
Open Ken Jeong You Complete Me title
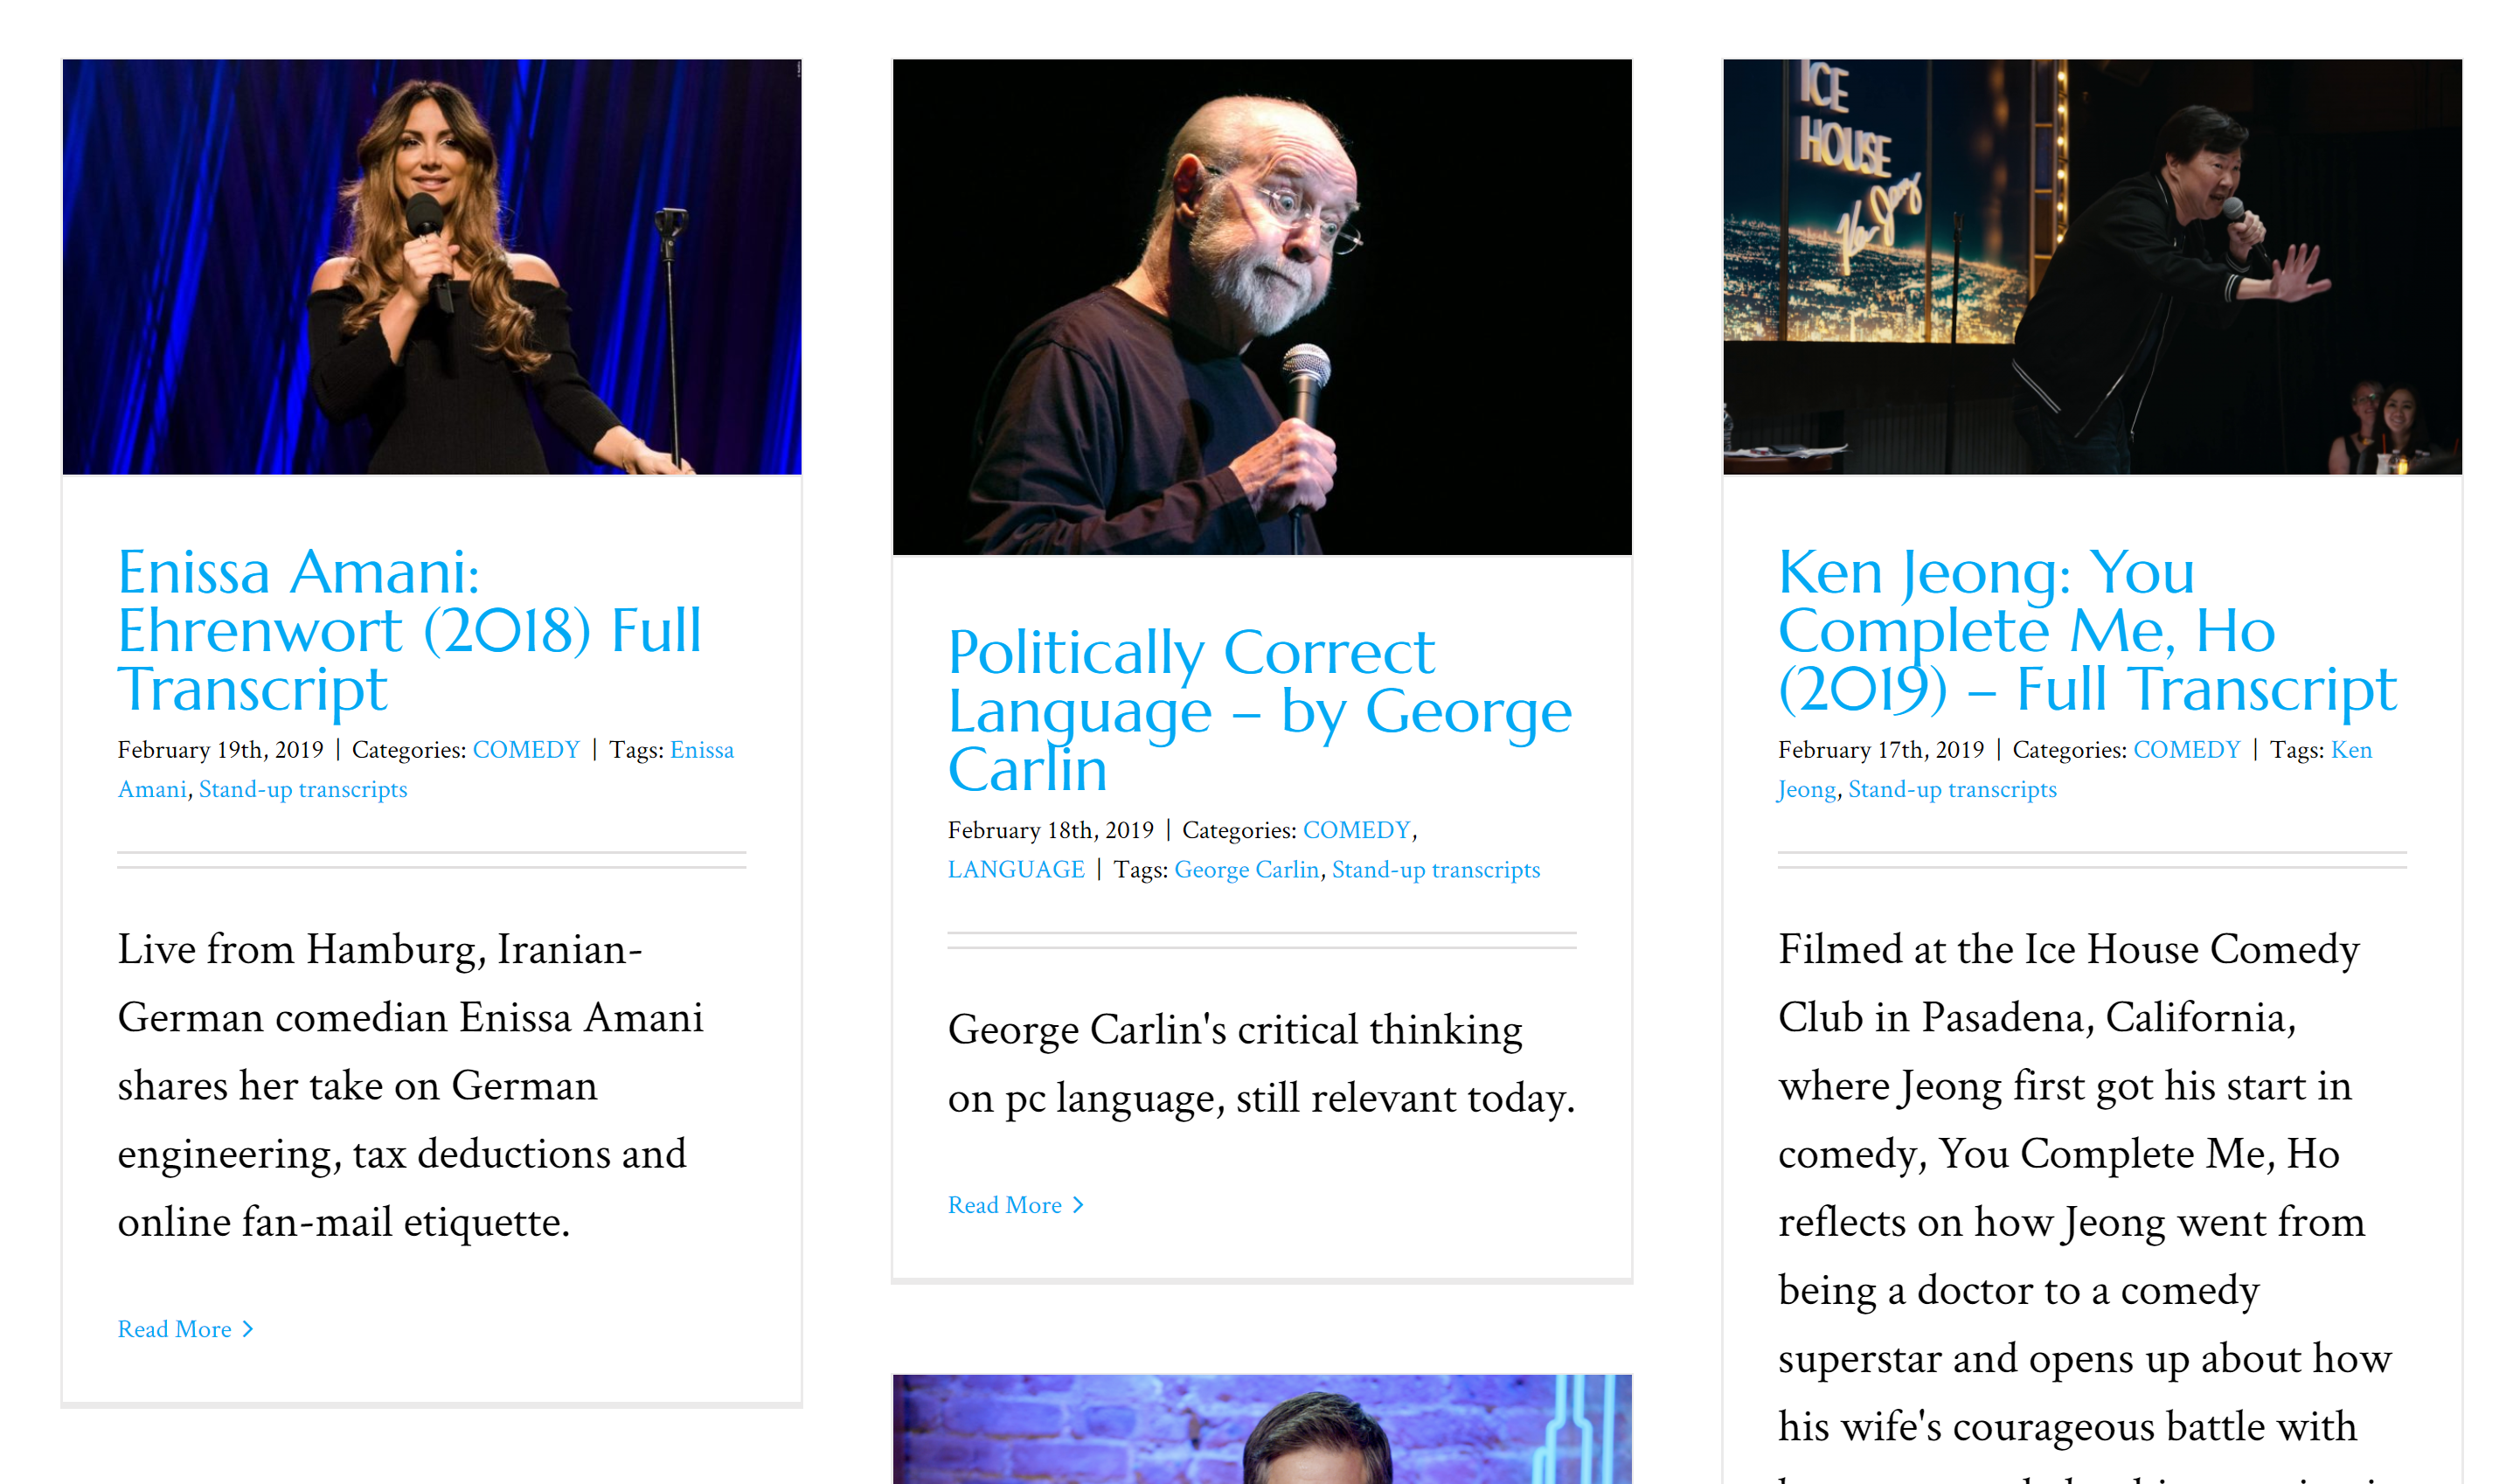tap(2086, 630)
